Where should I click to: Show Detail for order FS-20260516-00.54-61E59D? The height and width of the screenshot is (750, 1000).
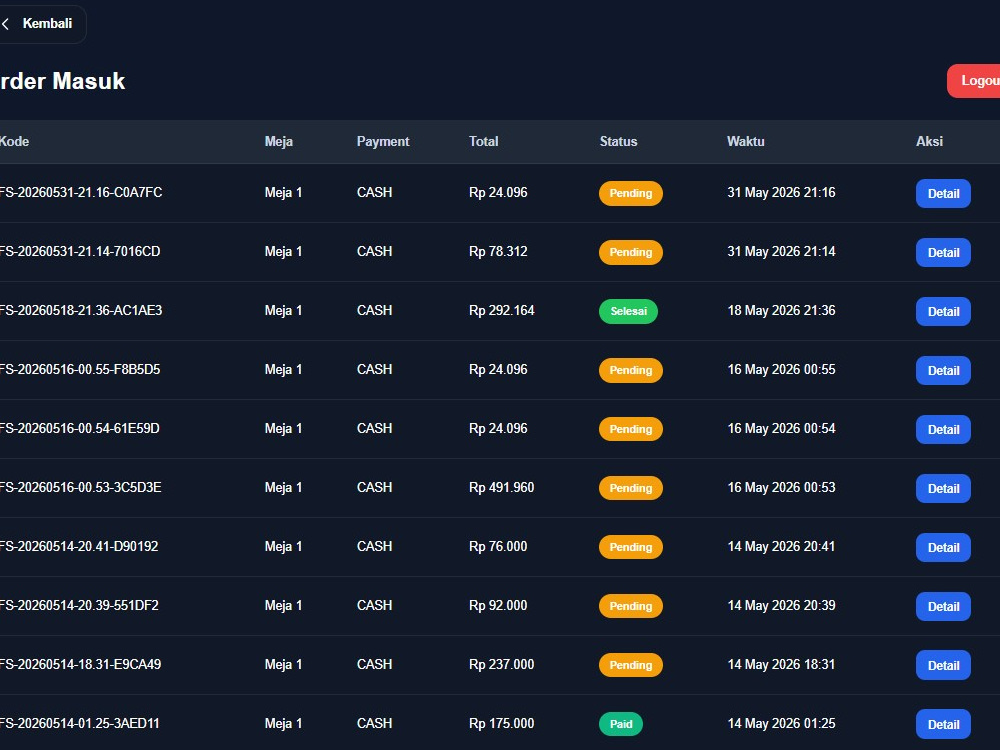tap(943, 429)
